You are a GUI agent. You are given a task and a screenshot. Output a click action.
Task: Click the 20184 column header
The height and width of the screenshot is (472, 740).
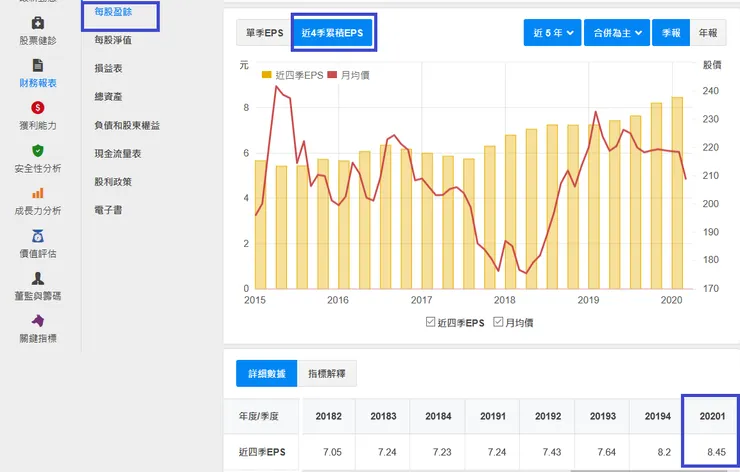(x=438, y=416)
